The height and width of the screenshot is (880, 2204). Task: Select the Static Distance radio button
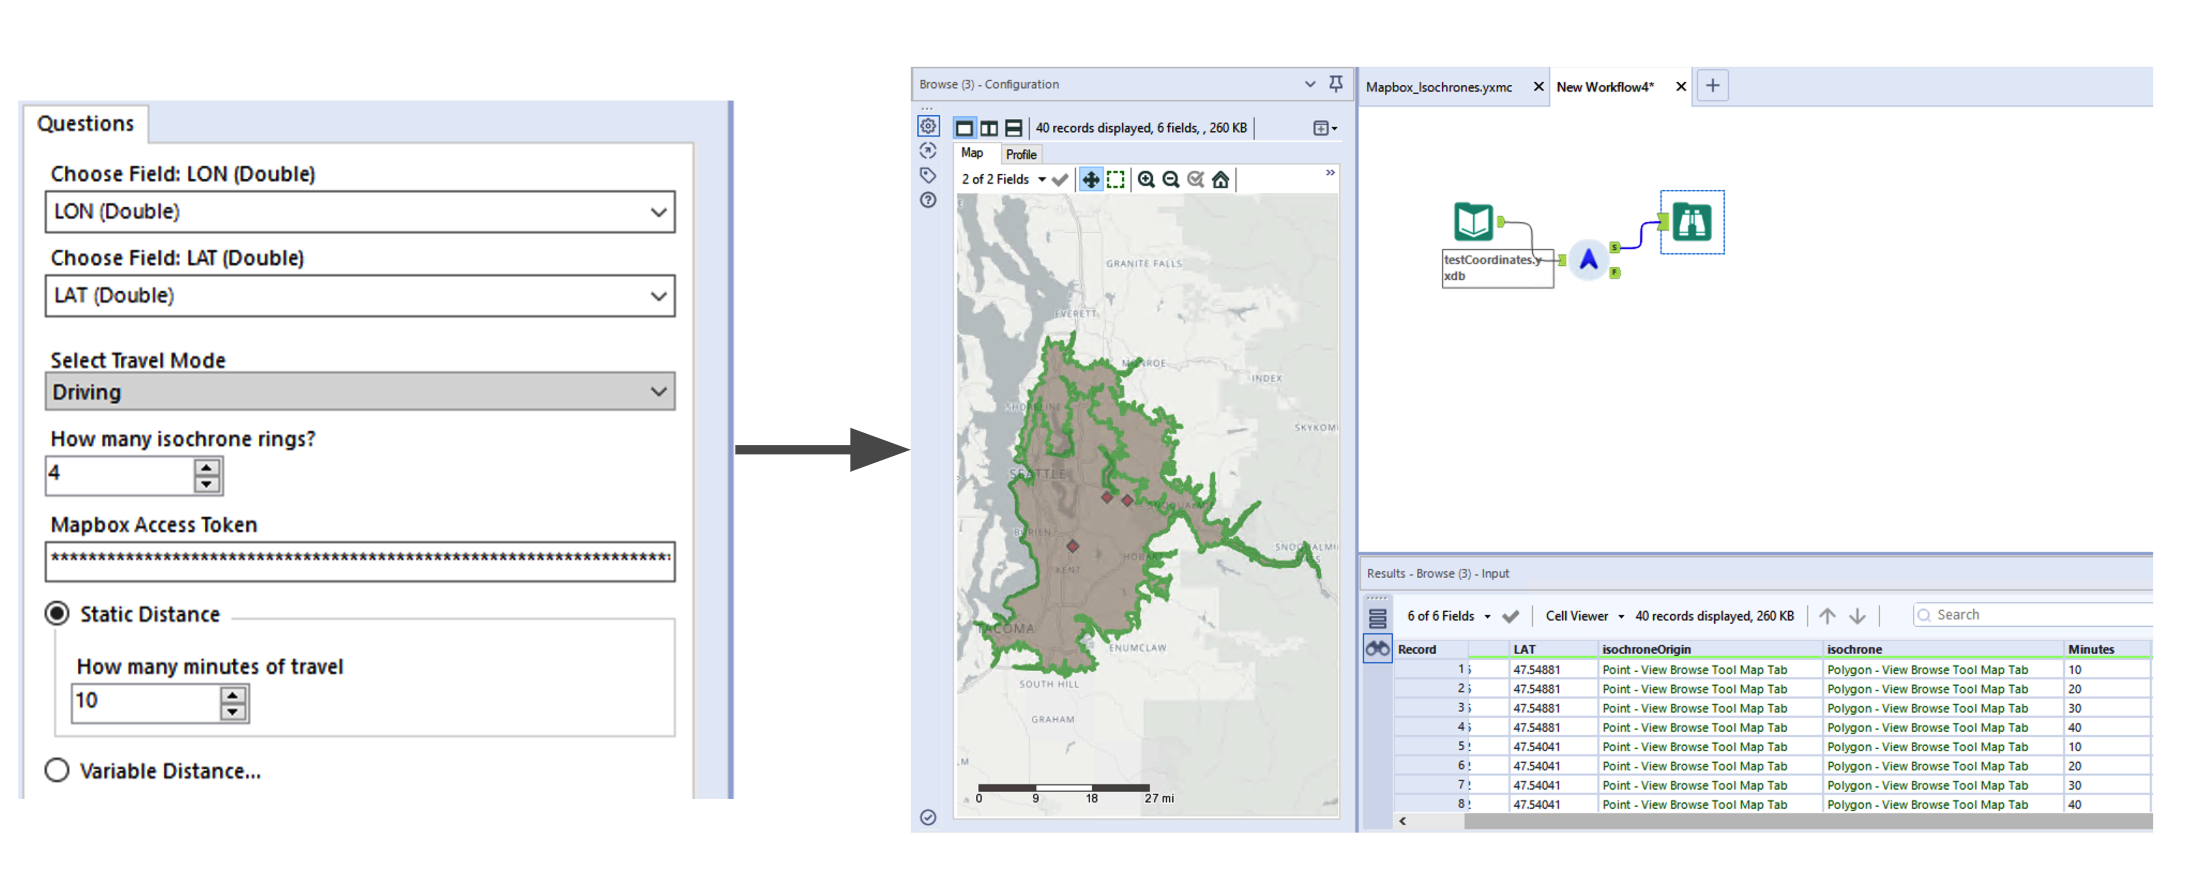pyautogui.click(x=57, y=614)
